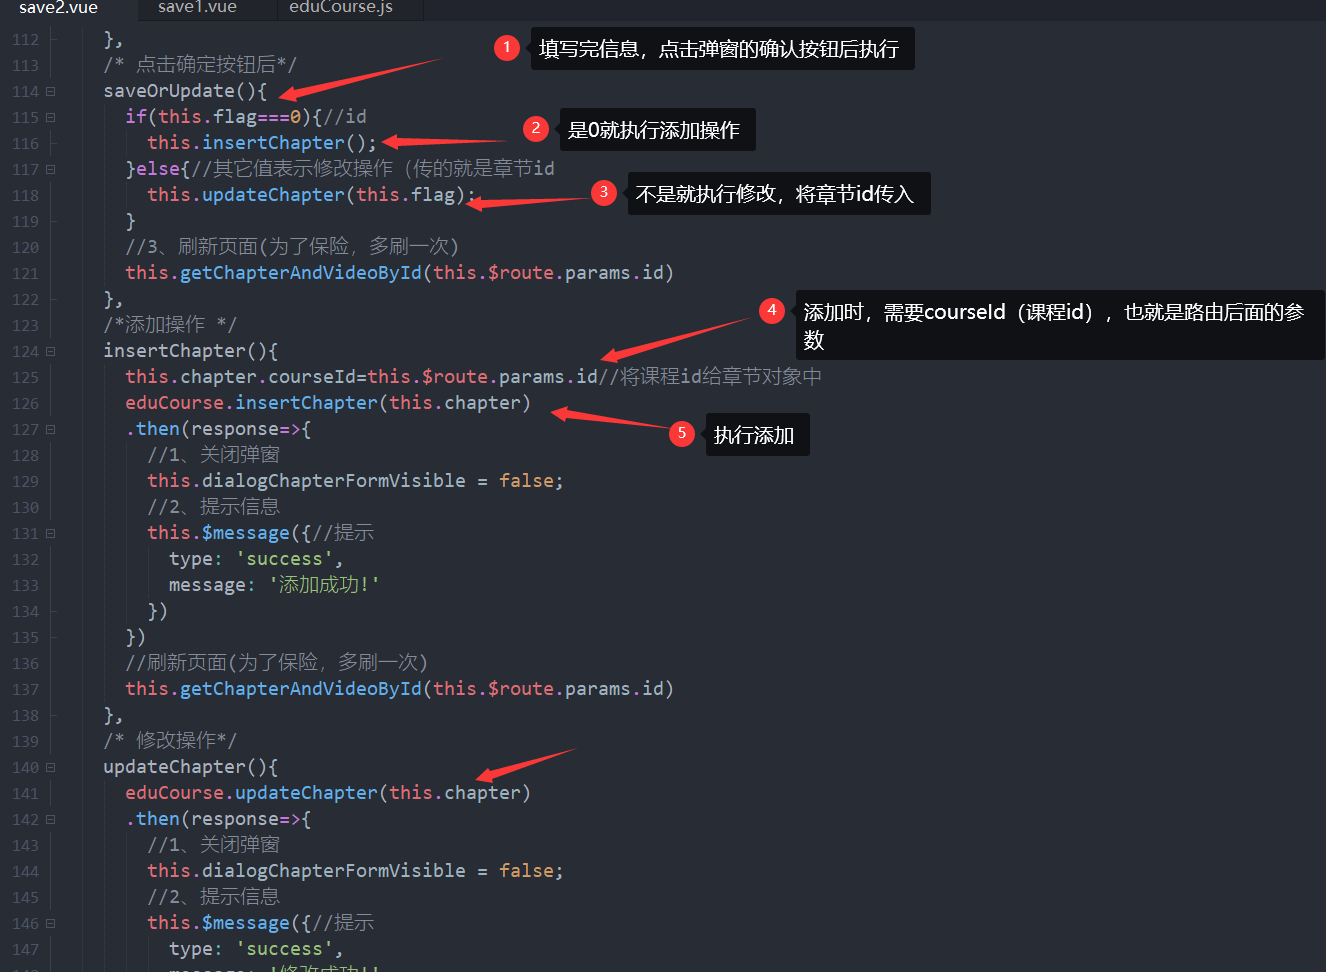The height and width of the screenshot is (972, 1326).
Task: Click insertChapter(){ definition on line 124
Action: [191, 351]
